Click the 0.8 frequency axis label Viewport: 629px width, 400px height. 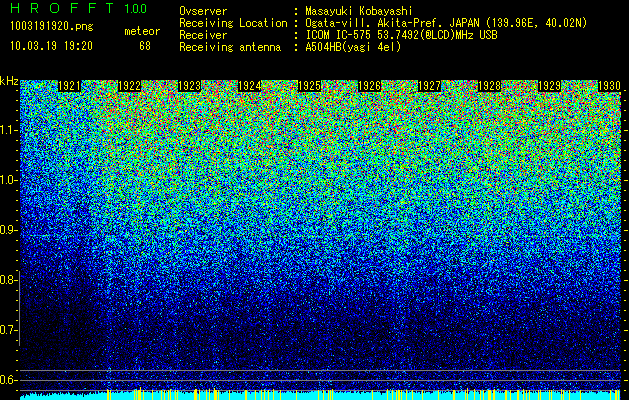[7, 280]
